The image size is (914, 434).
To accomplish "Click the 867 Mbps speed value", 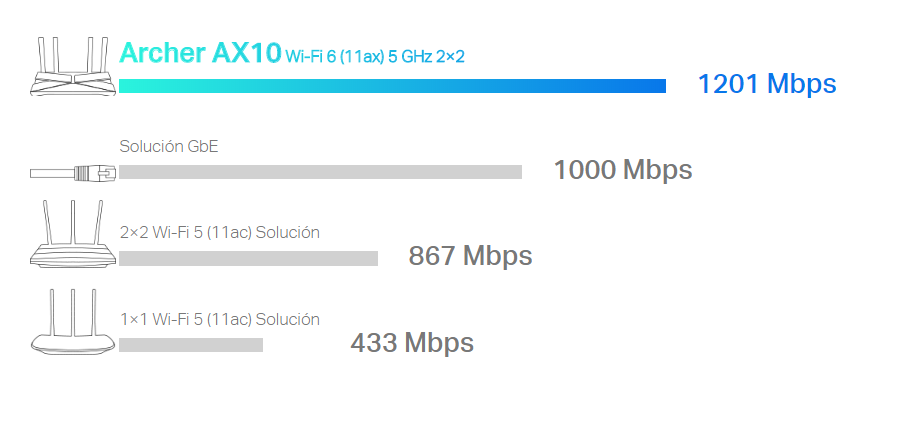I will pyautogui.click(x=470, y=256).
